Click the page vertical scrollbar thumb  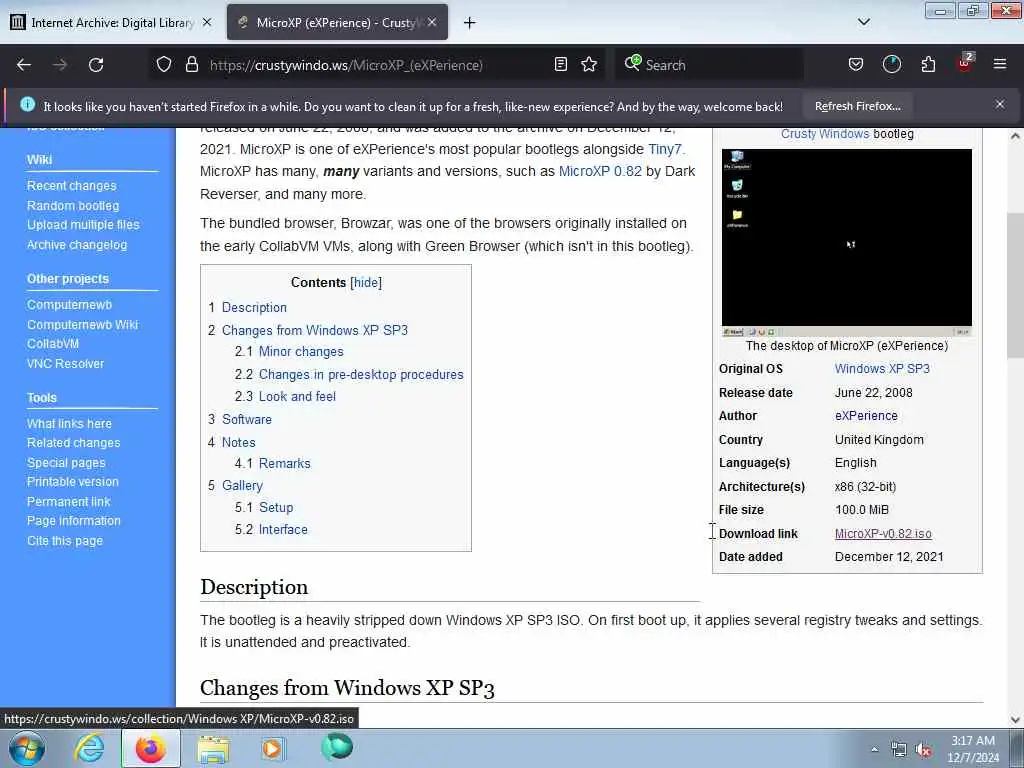(x=1015, y=285)
